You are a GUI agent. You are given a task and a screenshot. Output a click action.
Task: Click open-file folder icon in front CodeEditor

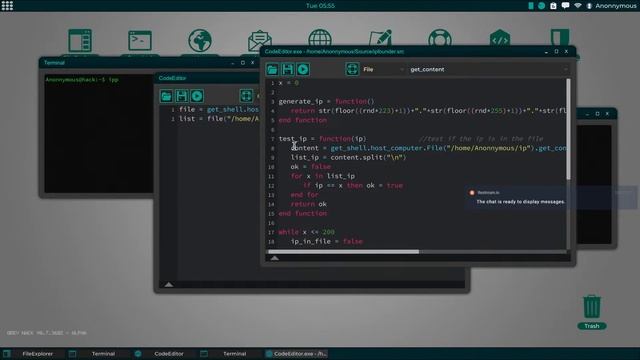coord(272,69)
